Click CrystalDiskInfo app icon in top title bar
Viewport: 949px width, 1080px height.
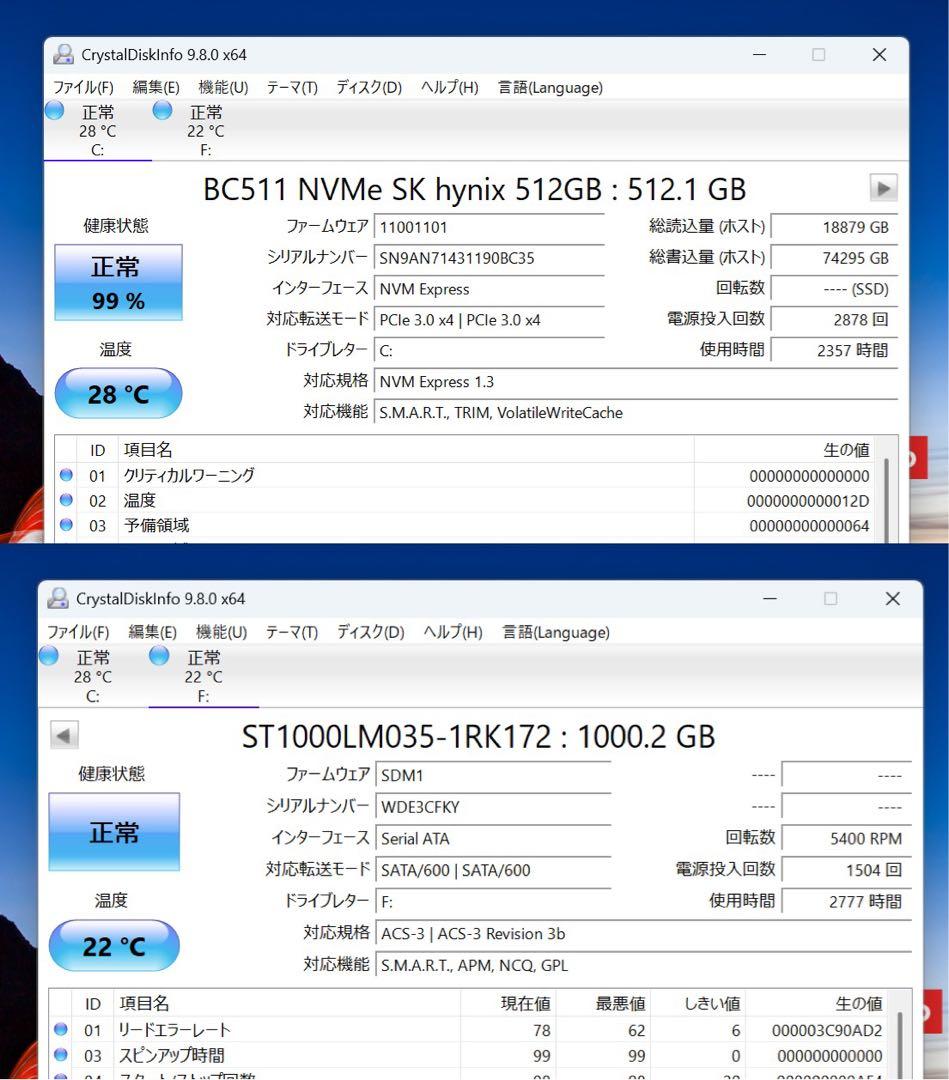[x=63, y=54]
